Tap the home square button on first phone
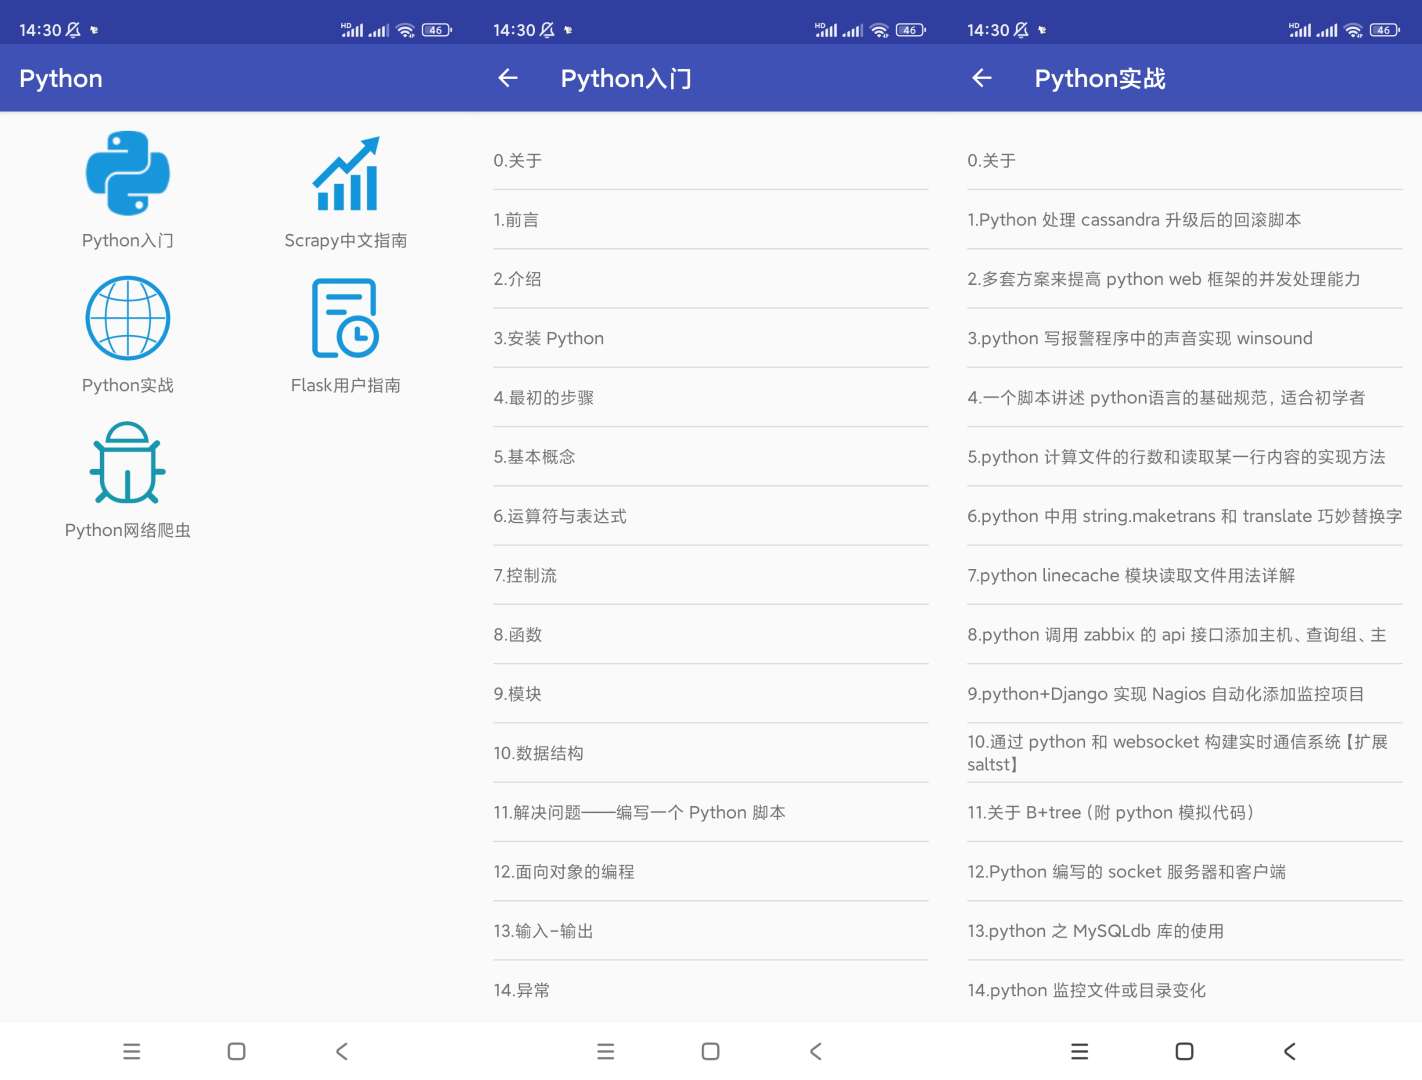Image resolution: width=1422 pixels, height=1080 pixels. click(x=237, y=1051)
